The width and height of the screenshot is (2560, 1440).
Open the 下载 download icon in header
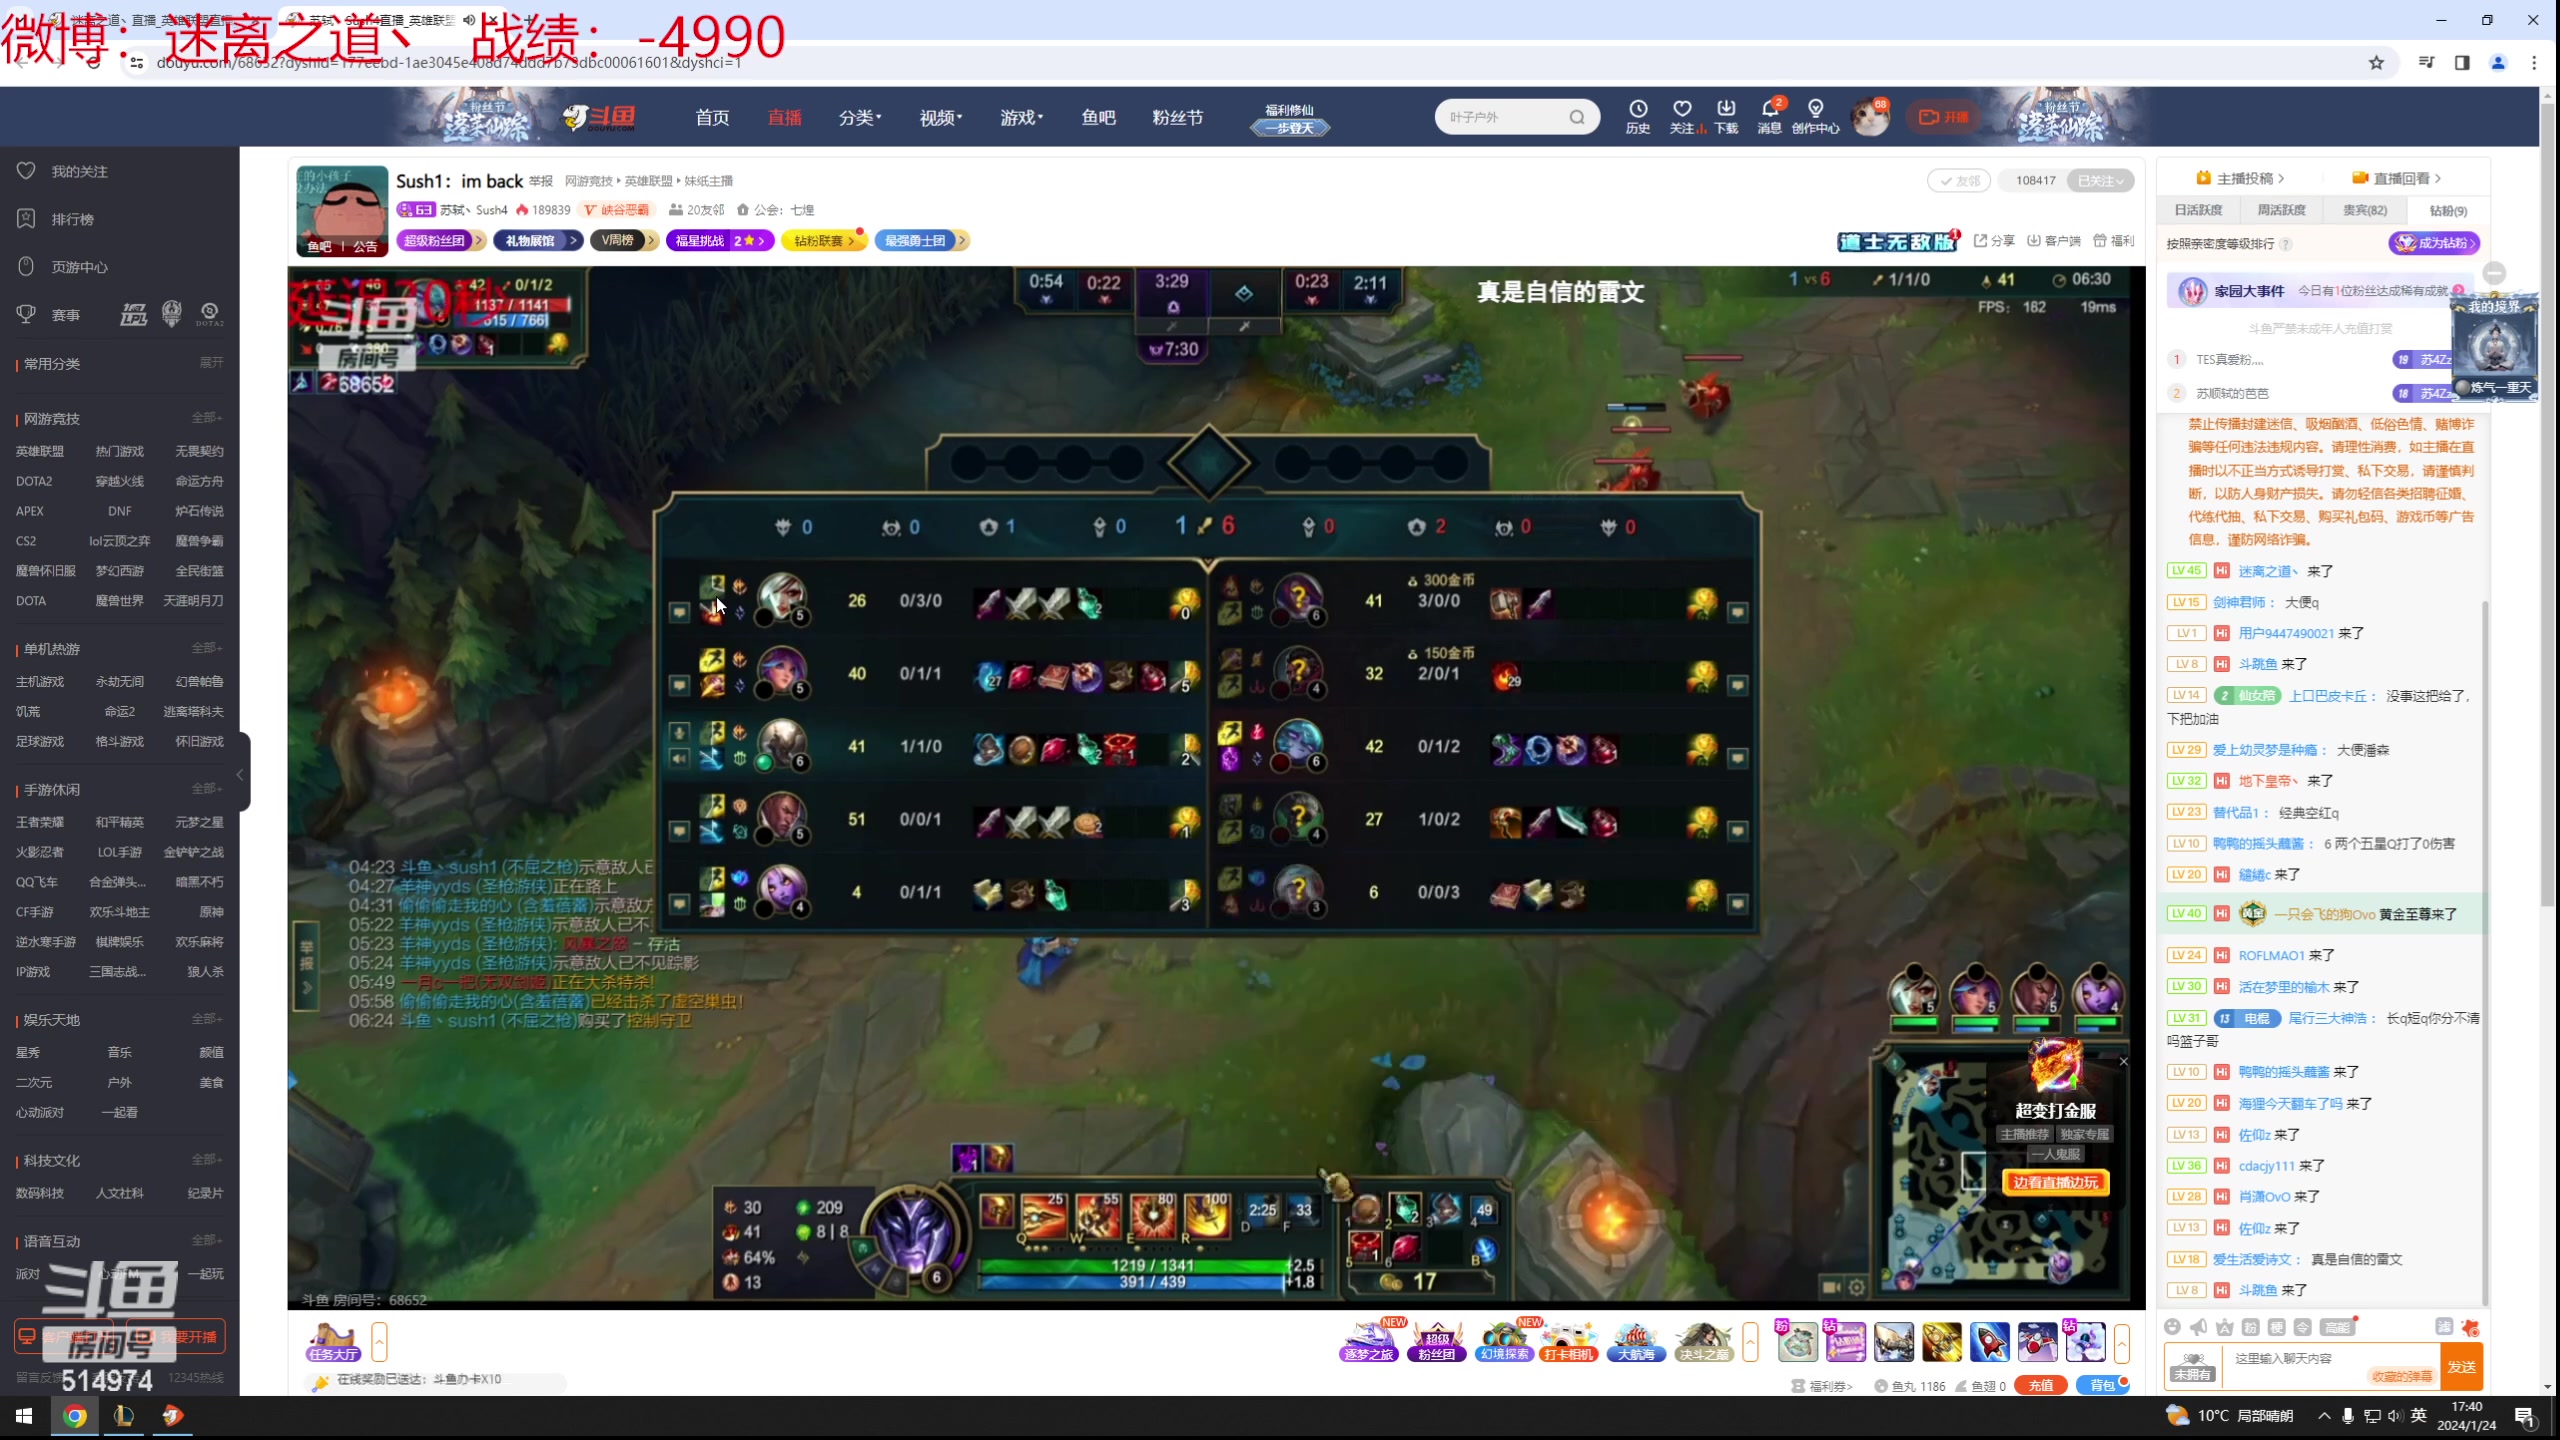pyautogui.click(x=1726, y=110)
